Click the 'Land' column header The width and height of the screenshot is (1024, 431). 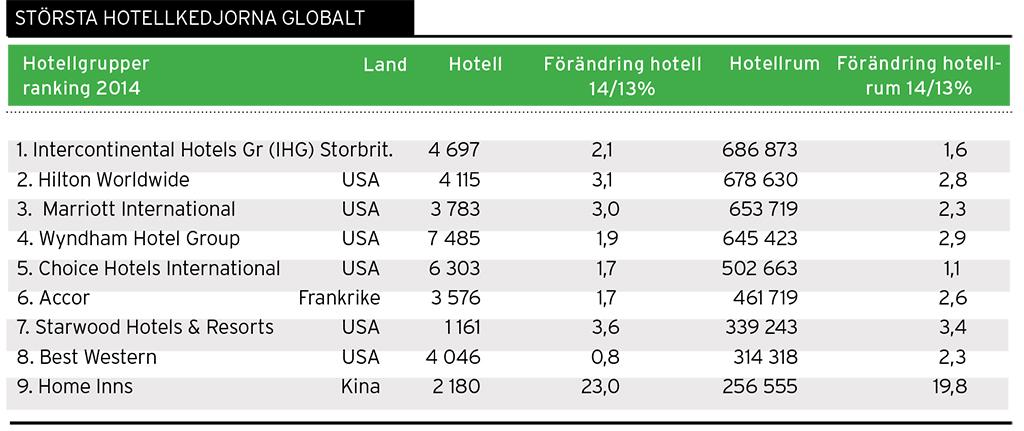click(x=385, y=65)
